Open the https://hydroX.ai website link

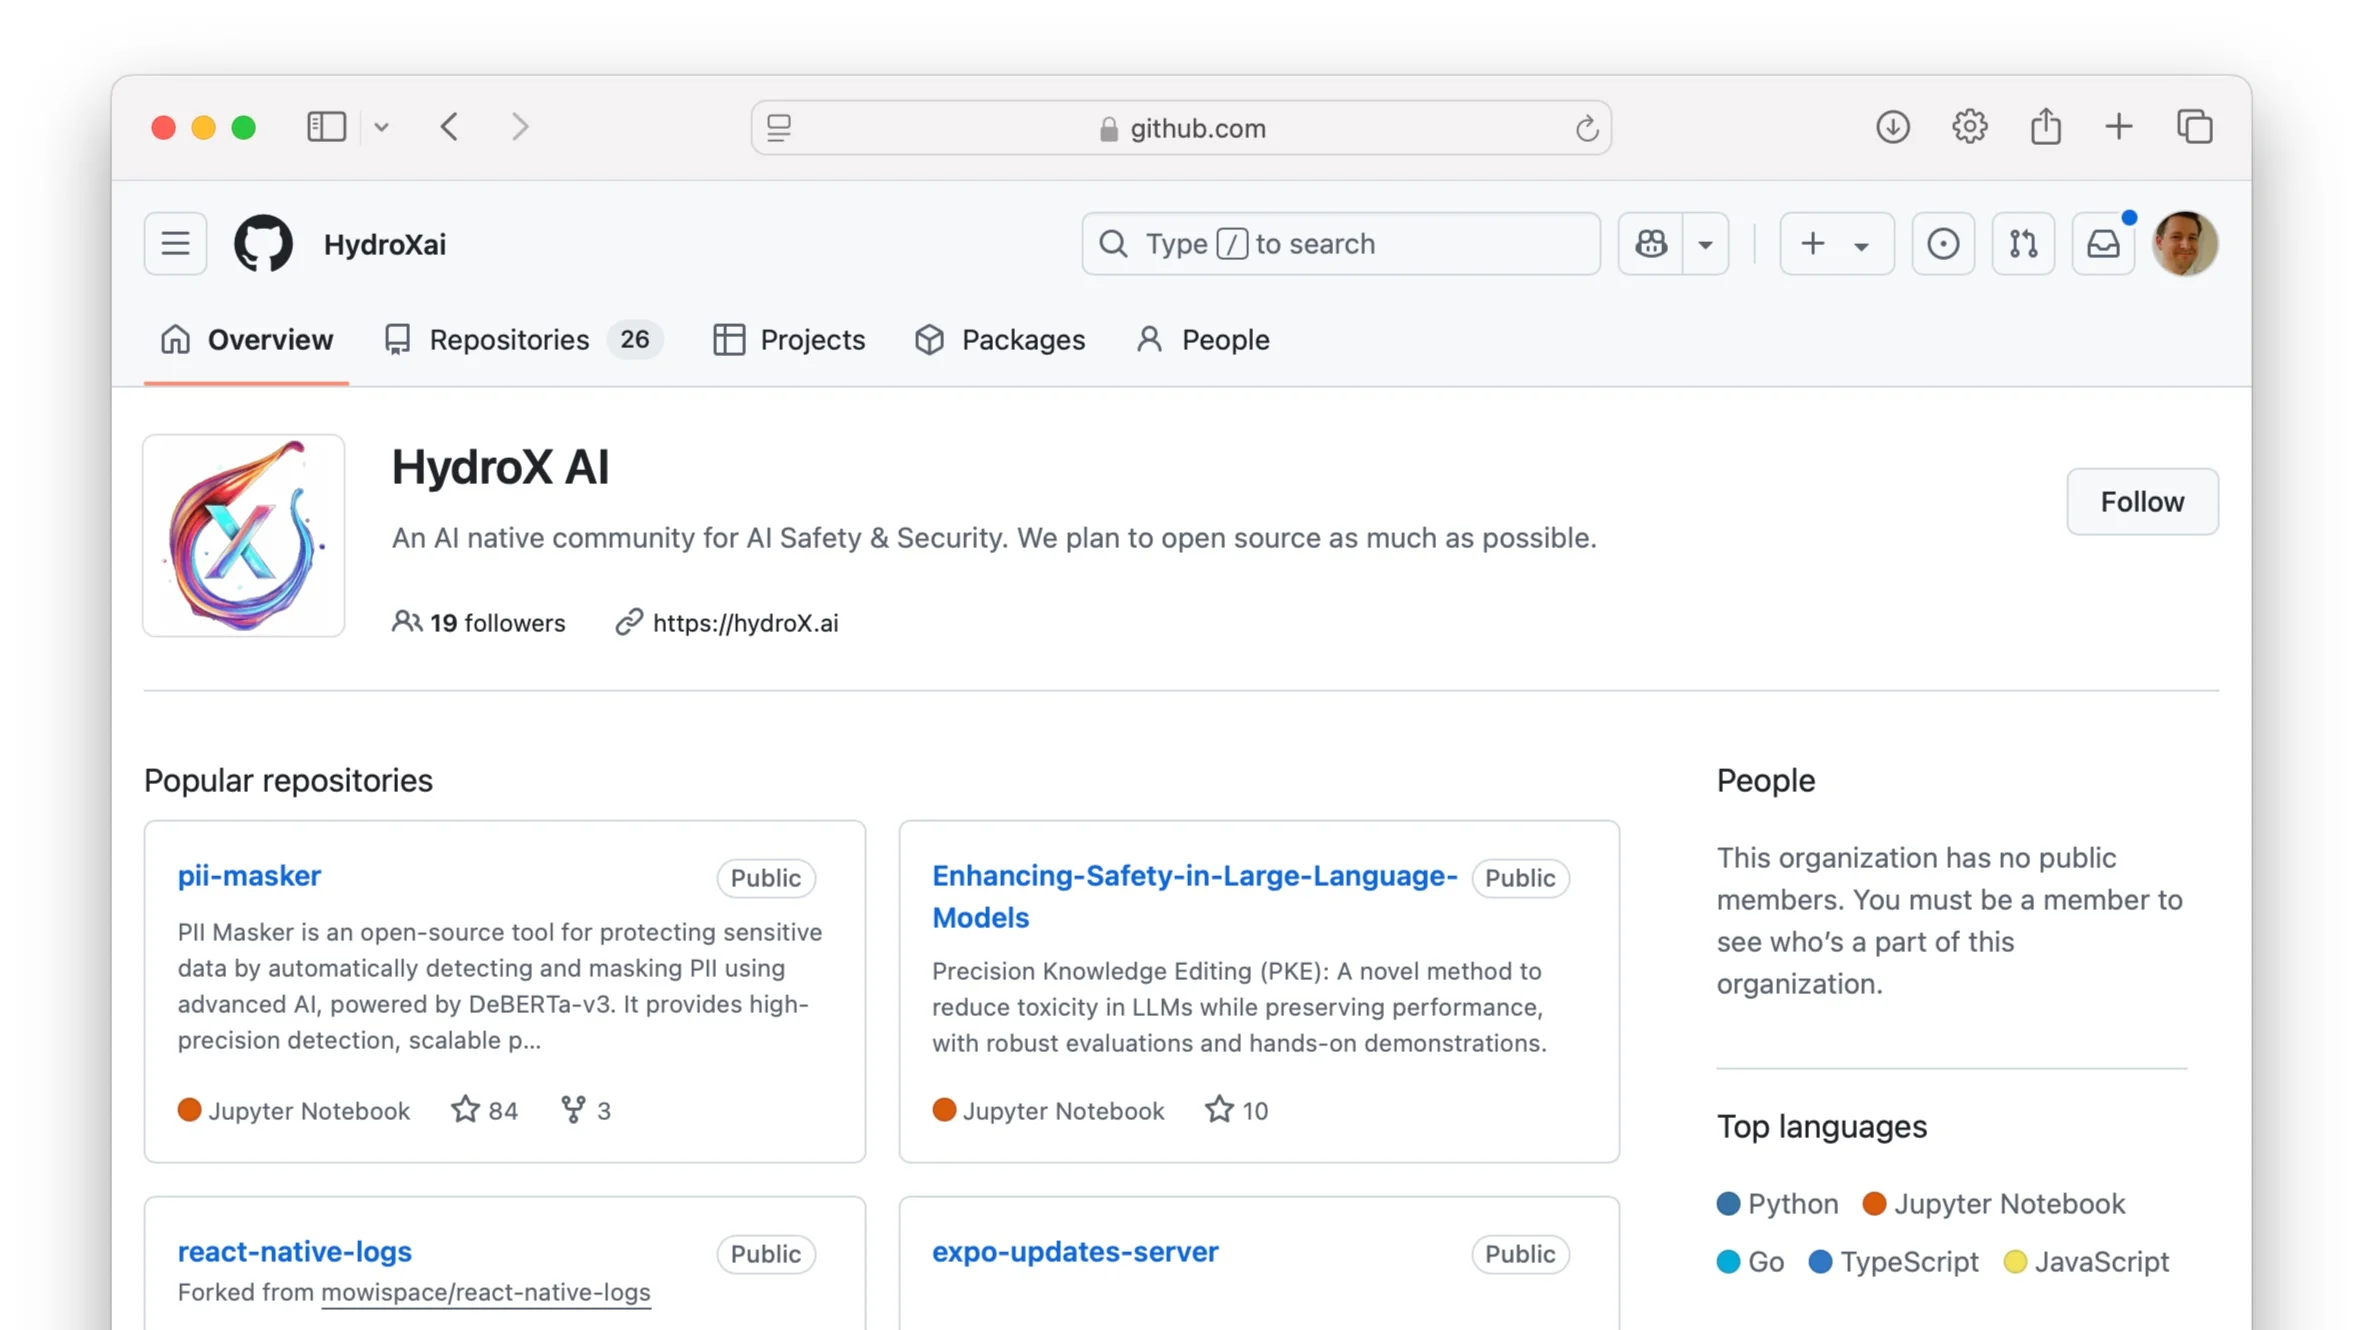pos(745,623)
